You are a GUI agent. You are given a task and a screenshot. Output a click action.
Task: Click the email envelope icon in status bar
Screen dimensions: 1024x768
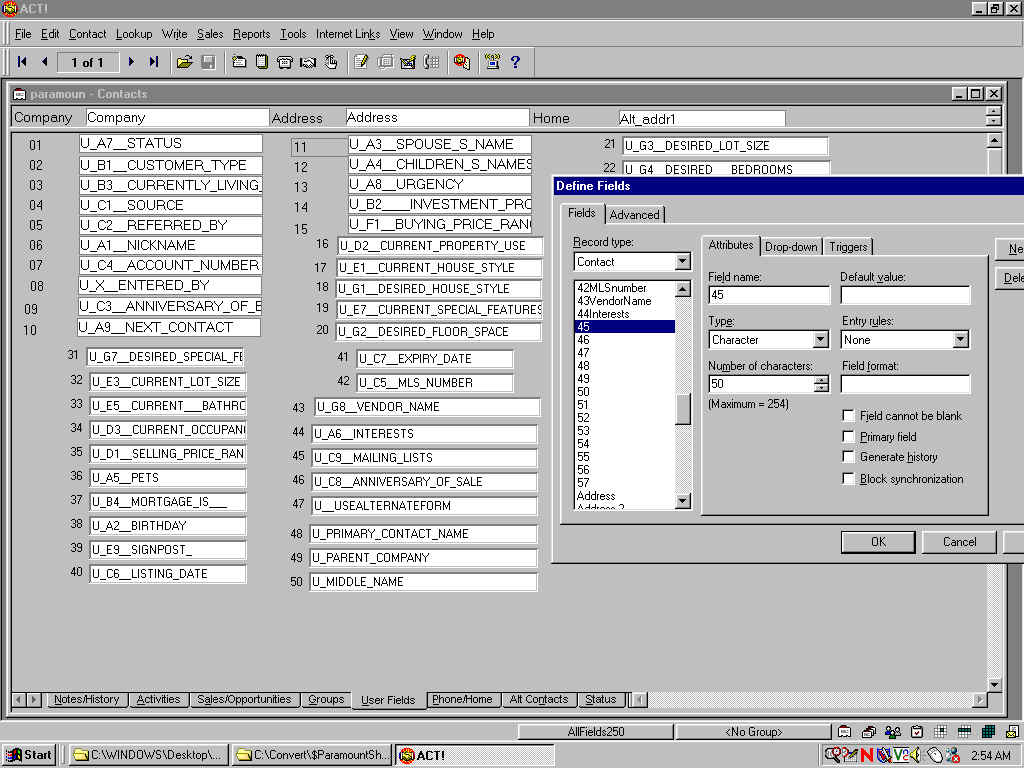(x=1013, y=731)
